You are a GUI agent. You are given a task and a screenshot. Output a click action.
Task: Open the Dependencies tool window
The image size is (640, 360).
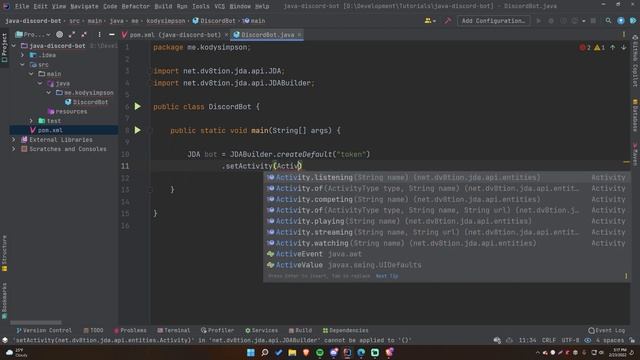(345, 330)
